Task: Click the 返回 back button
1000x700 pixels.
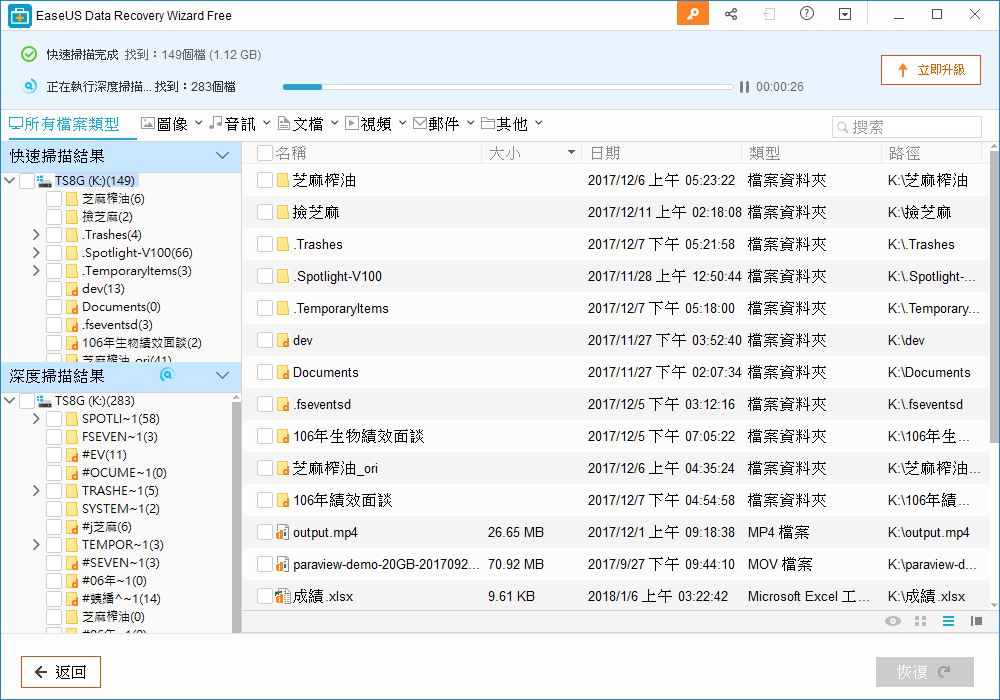Action: point(61,672)
